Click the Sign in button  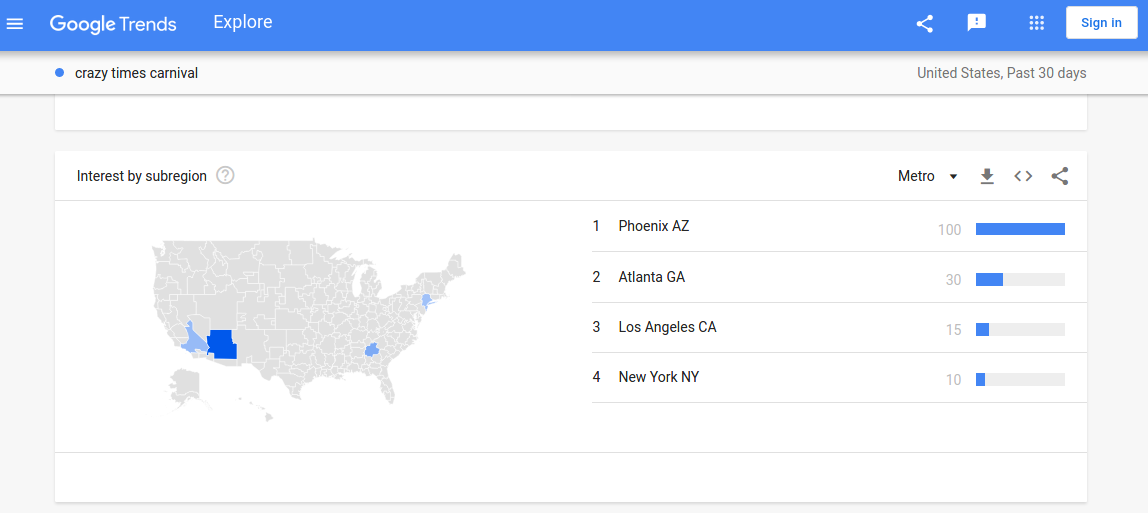coord(1101,23)
